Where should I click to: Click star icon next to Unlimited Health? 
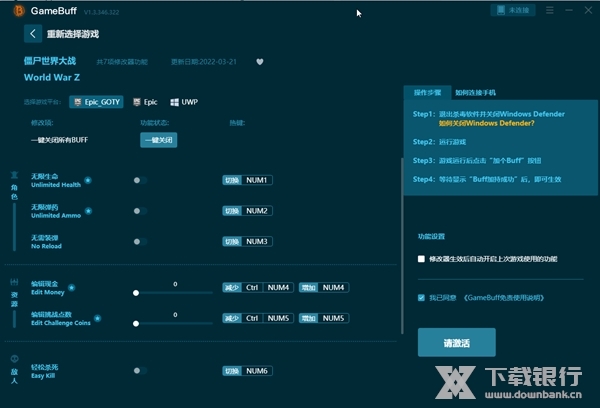(88, 180)
